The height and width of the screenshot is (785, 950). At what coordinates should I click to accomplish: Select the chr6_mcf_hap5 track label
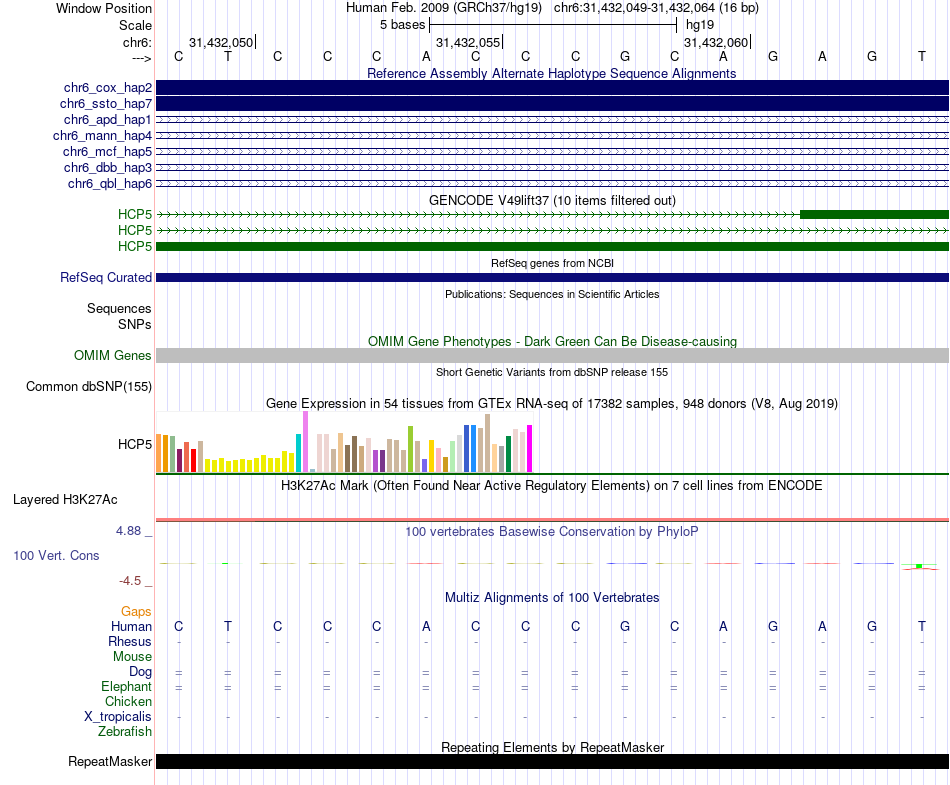[x=107, y=151]
